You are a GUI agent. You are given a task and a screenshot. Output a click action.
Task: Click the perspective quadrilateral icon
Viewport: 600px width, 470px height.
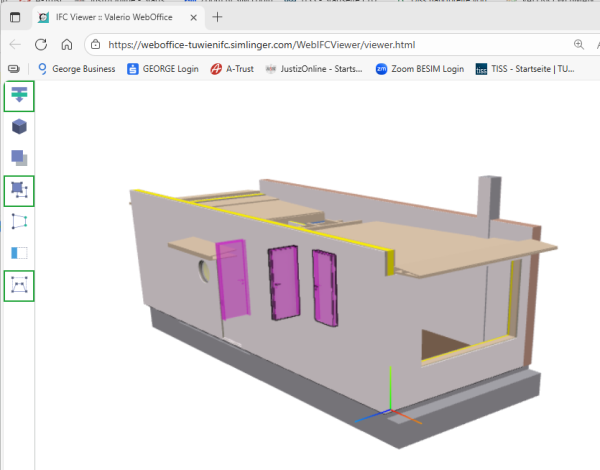[x=19, y=221]
